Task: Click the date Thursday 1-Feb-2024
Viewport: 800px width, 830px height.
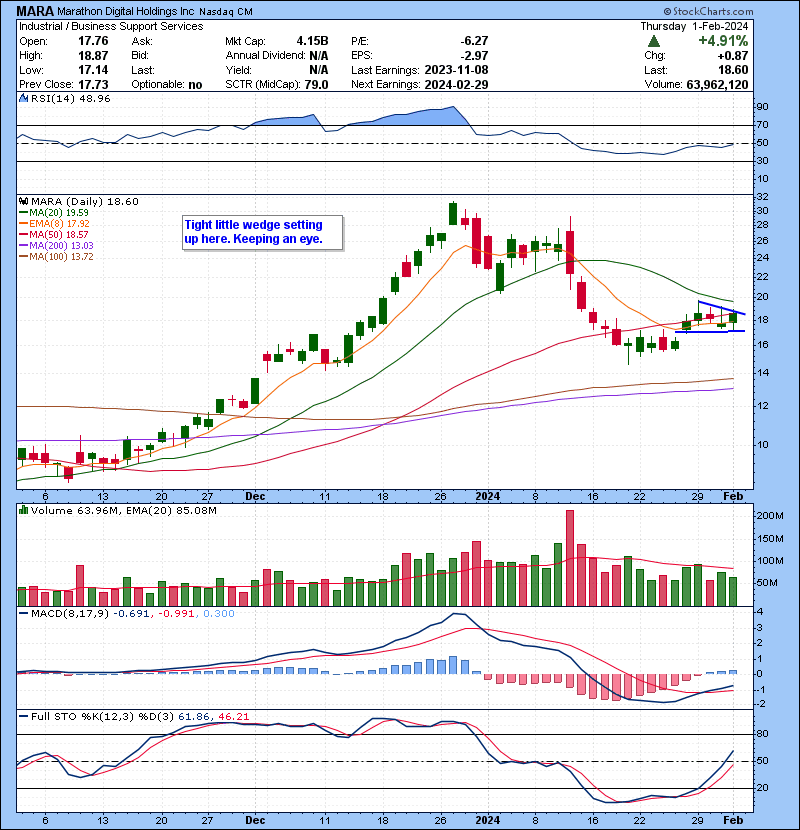Action: tap(694, 26)
